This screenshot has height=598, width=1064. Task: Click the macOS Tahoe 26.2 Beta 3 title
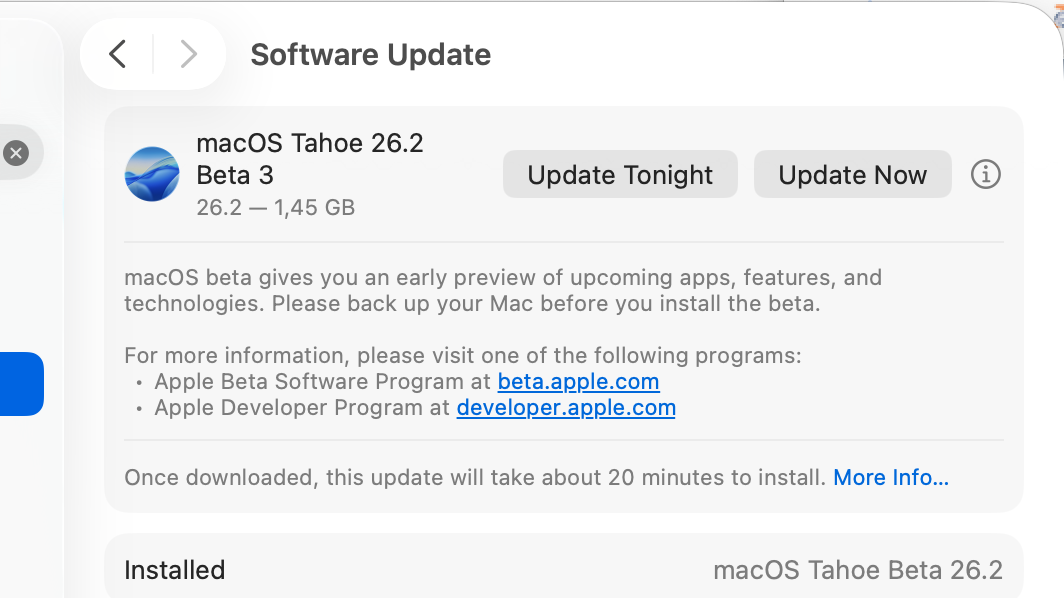pyautogui.click(x=310, y=159)
